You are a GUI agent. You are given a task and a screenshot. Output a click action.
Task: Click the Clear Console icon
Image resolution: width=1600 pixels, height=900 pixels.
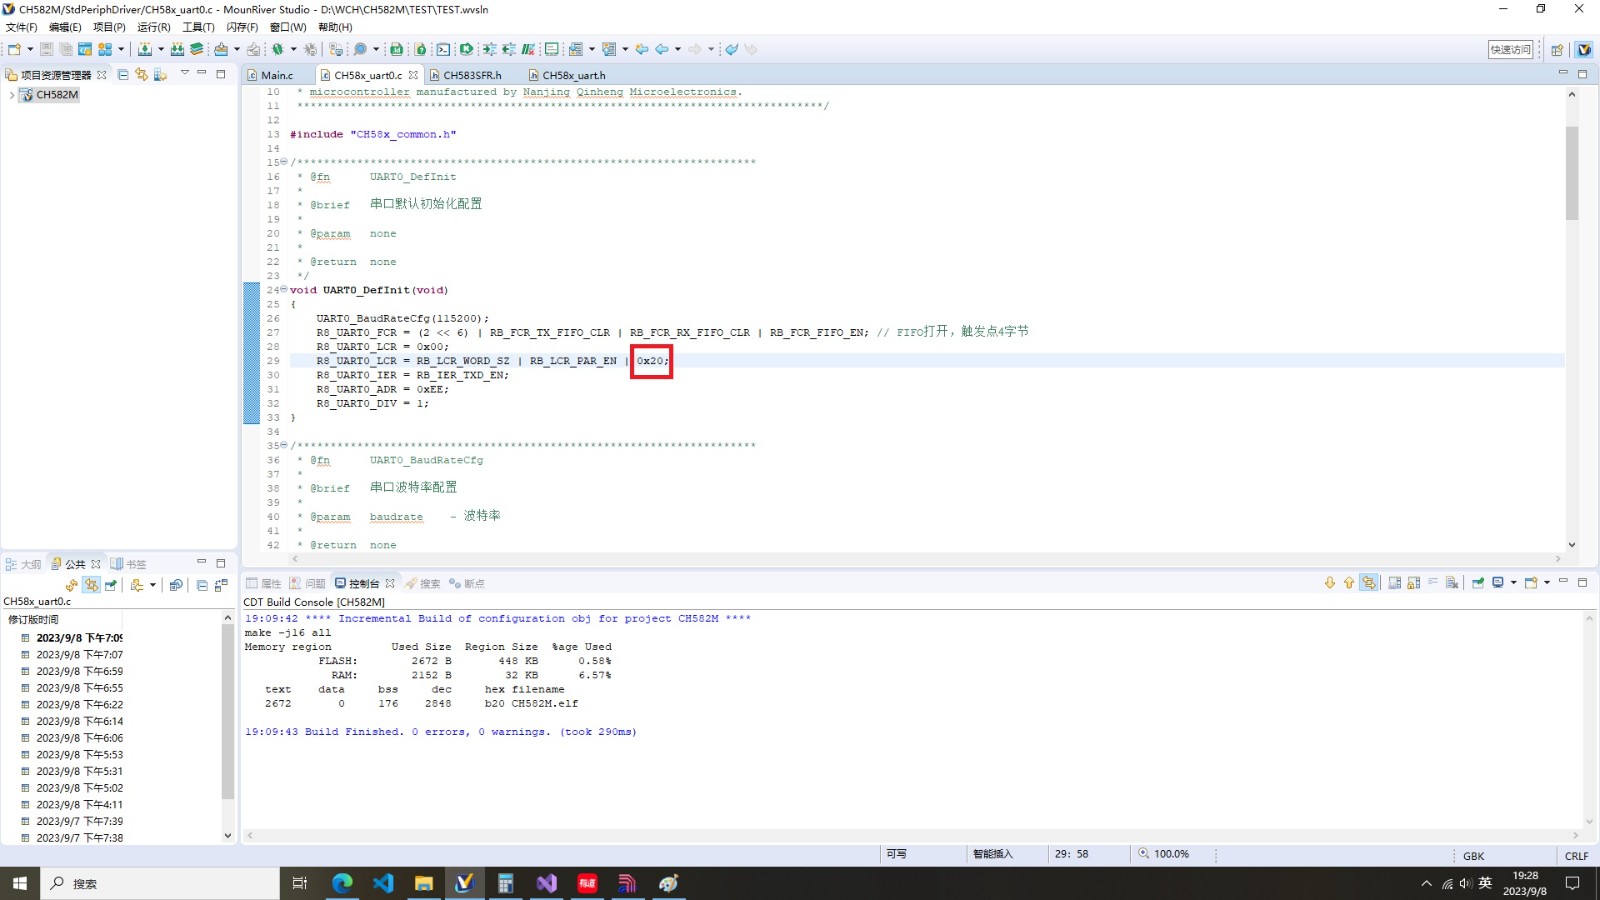coord(1452,582)
